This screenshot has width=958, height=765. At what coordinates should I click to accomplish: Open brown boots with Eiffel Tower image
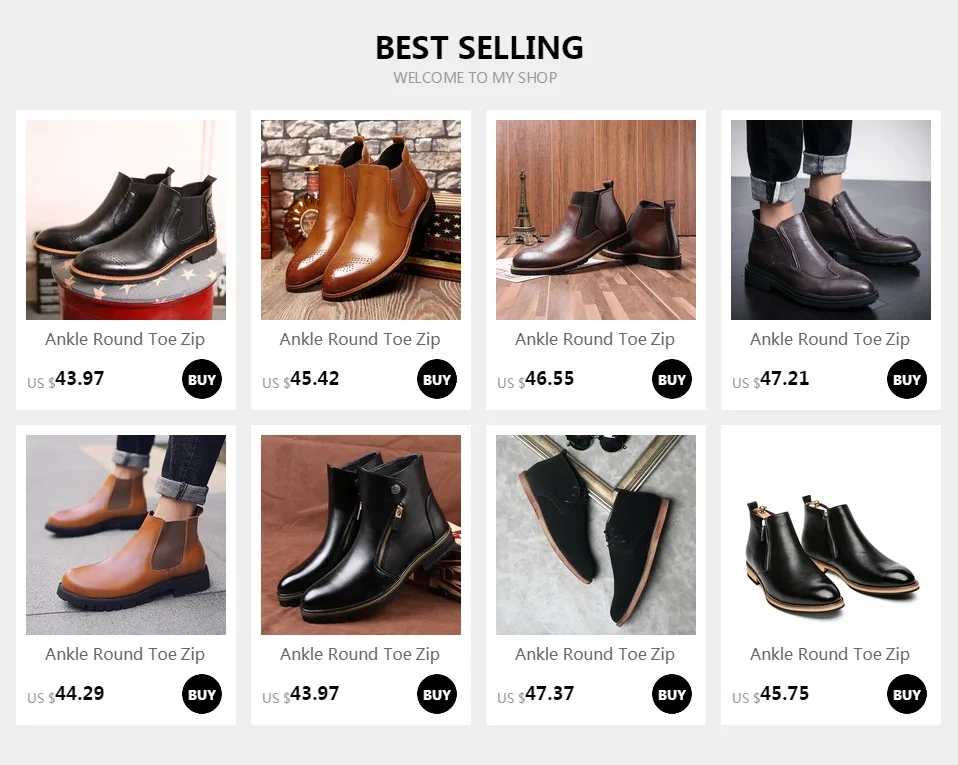[596, 220]
